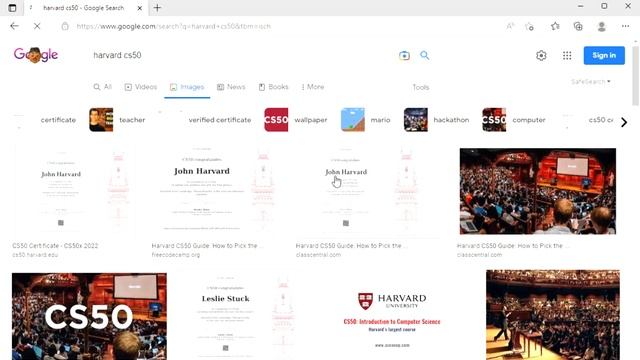Viewport: 640px width, 360px height.
Task: Click the browser address bar
Action: (x=282, y=26)
